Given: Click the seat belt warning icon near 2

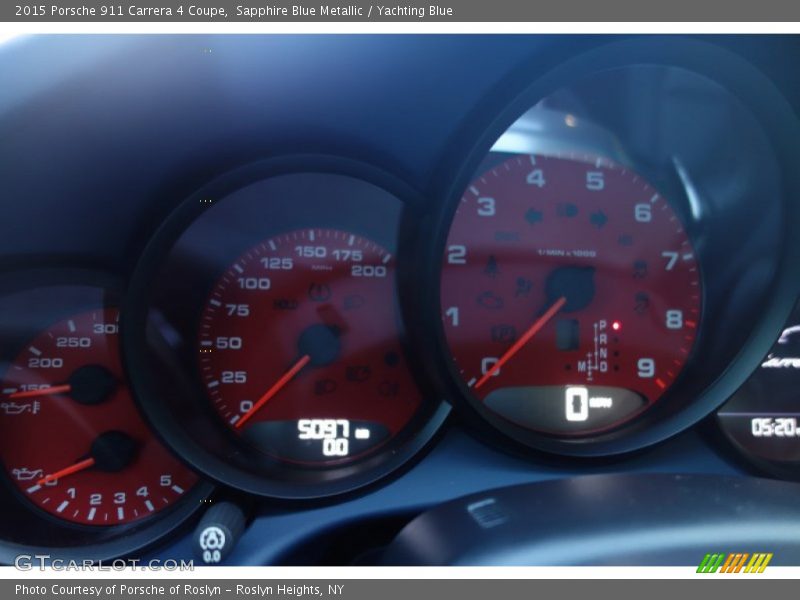Looking at the screenshot, I should pyautogui.click(x=491, y=266).
